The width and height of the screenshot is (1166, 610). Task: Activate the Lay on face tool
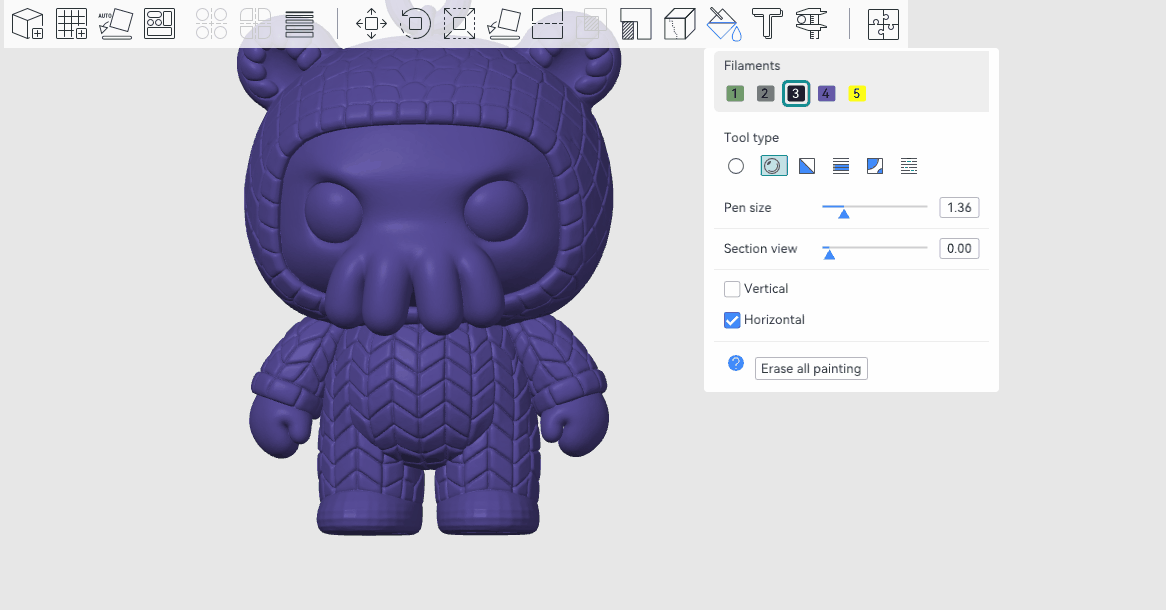tap(503, 24)
